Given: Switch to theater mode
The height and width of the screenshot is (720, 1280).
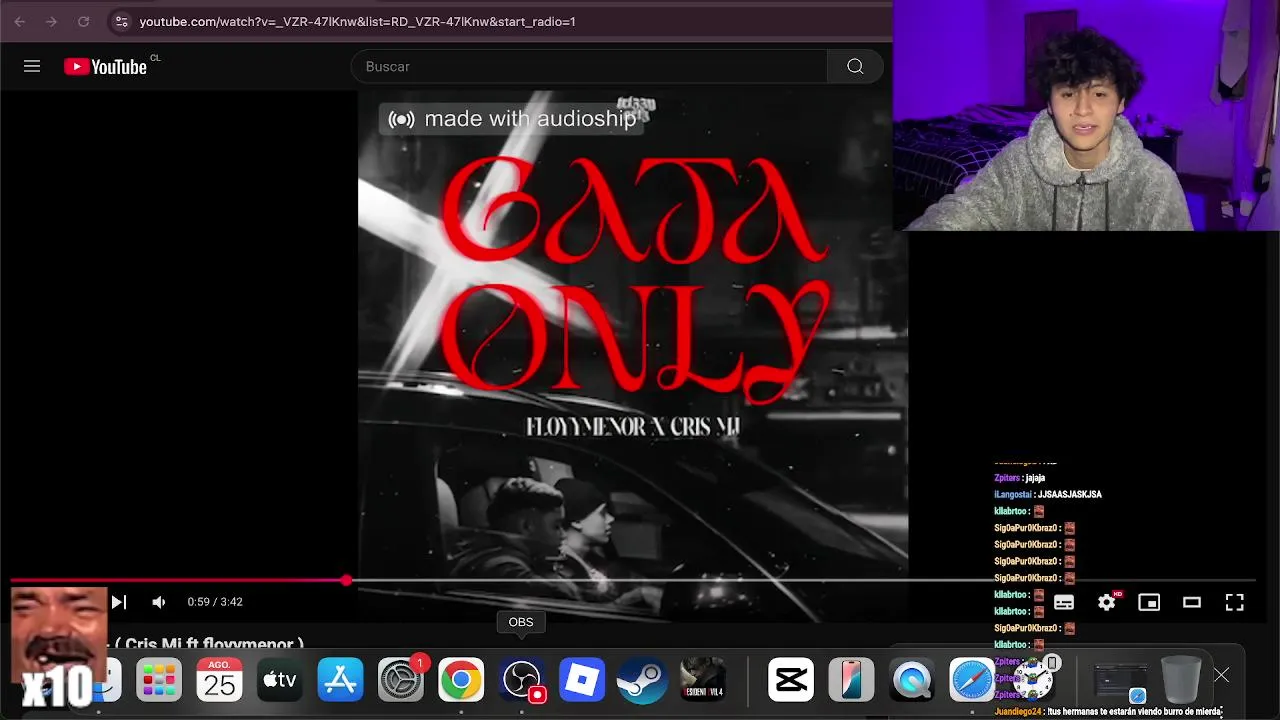Looking at the screenshot, I should 1192,602.
